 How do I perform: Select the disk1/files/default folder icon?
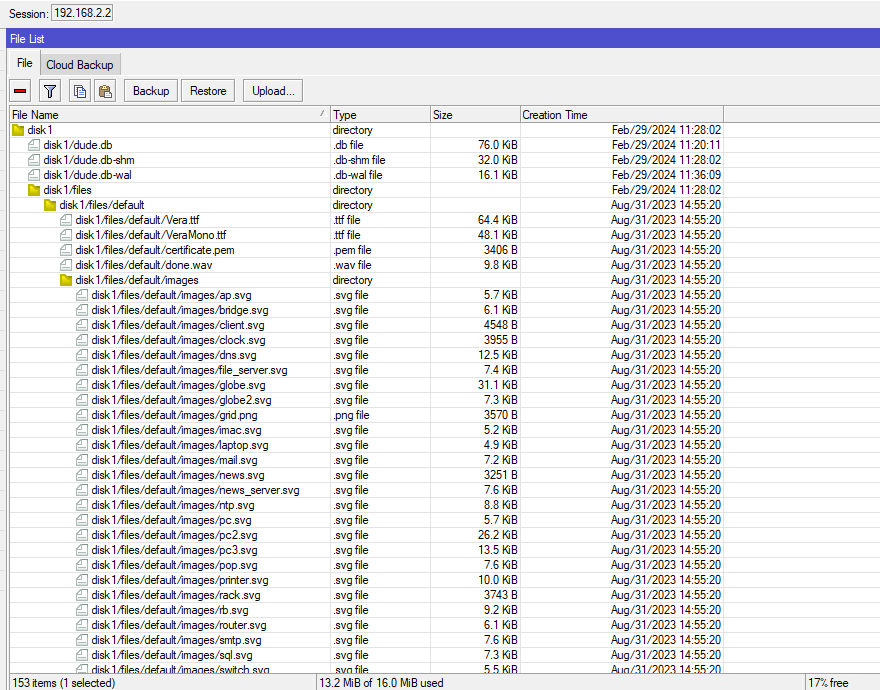[x=50, y=205]
